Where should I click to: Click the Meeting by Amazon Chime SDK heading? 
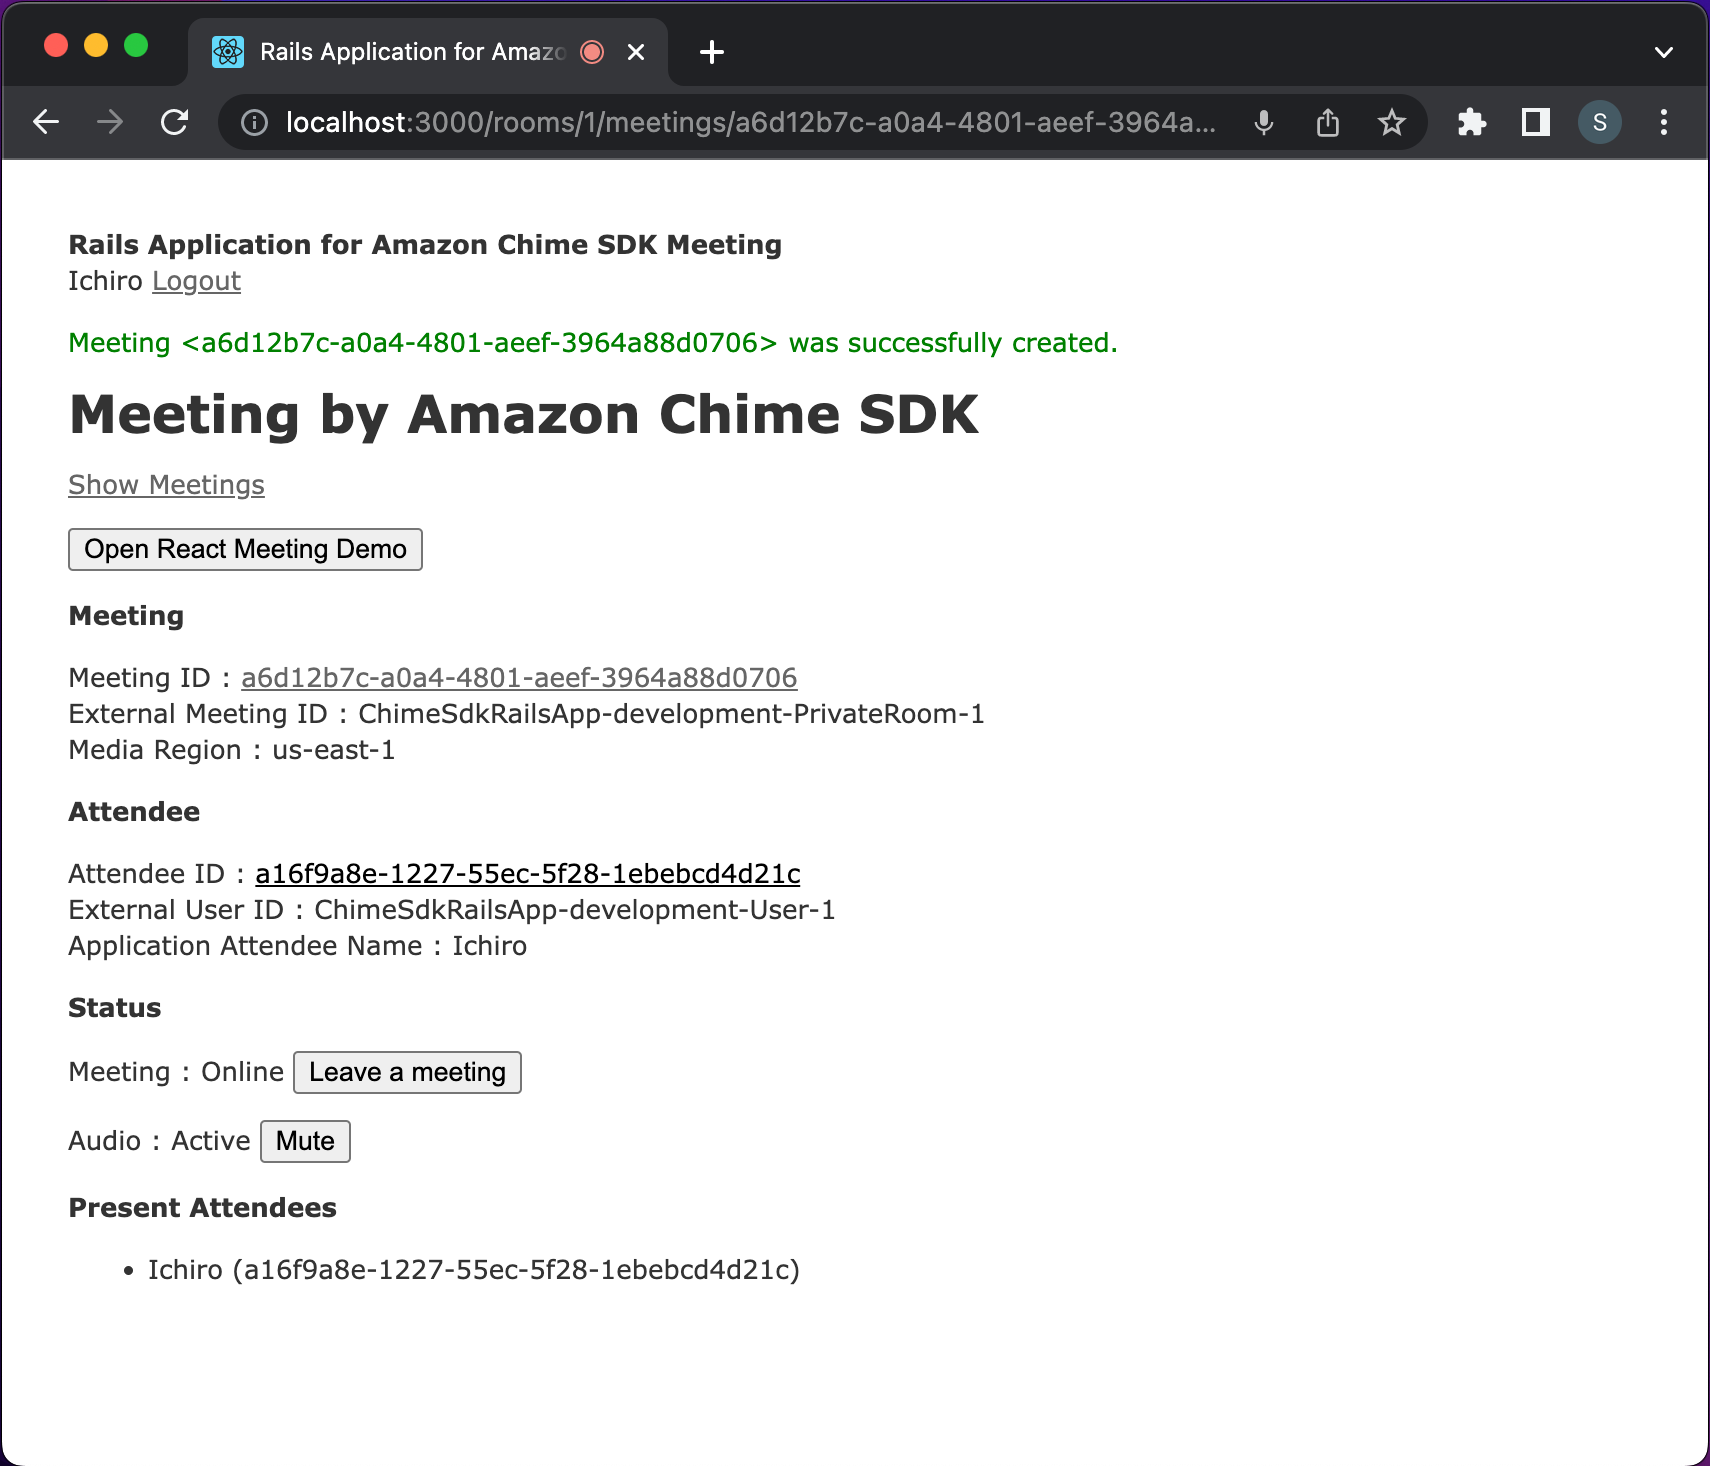pos(524,414)
